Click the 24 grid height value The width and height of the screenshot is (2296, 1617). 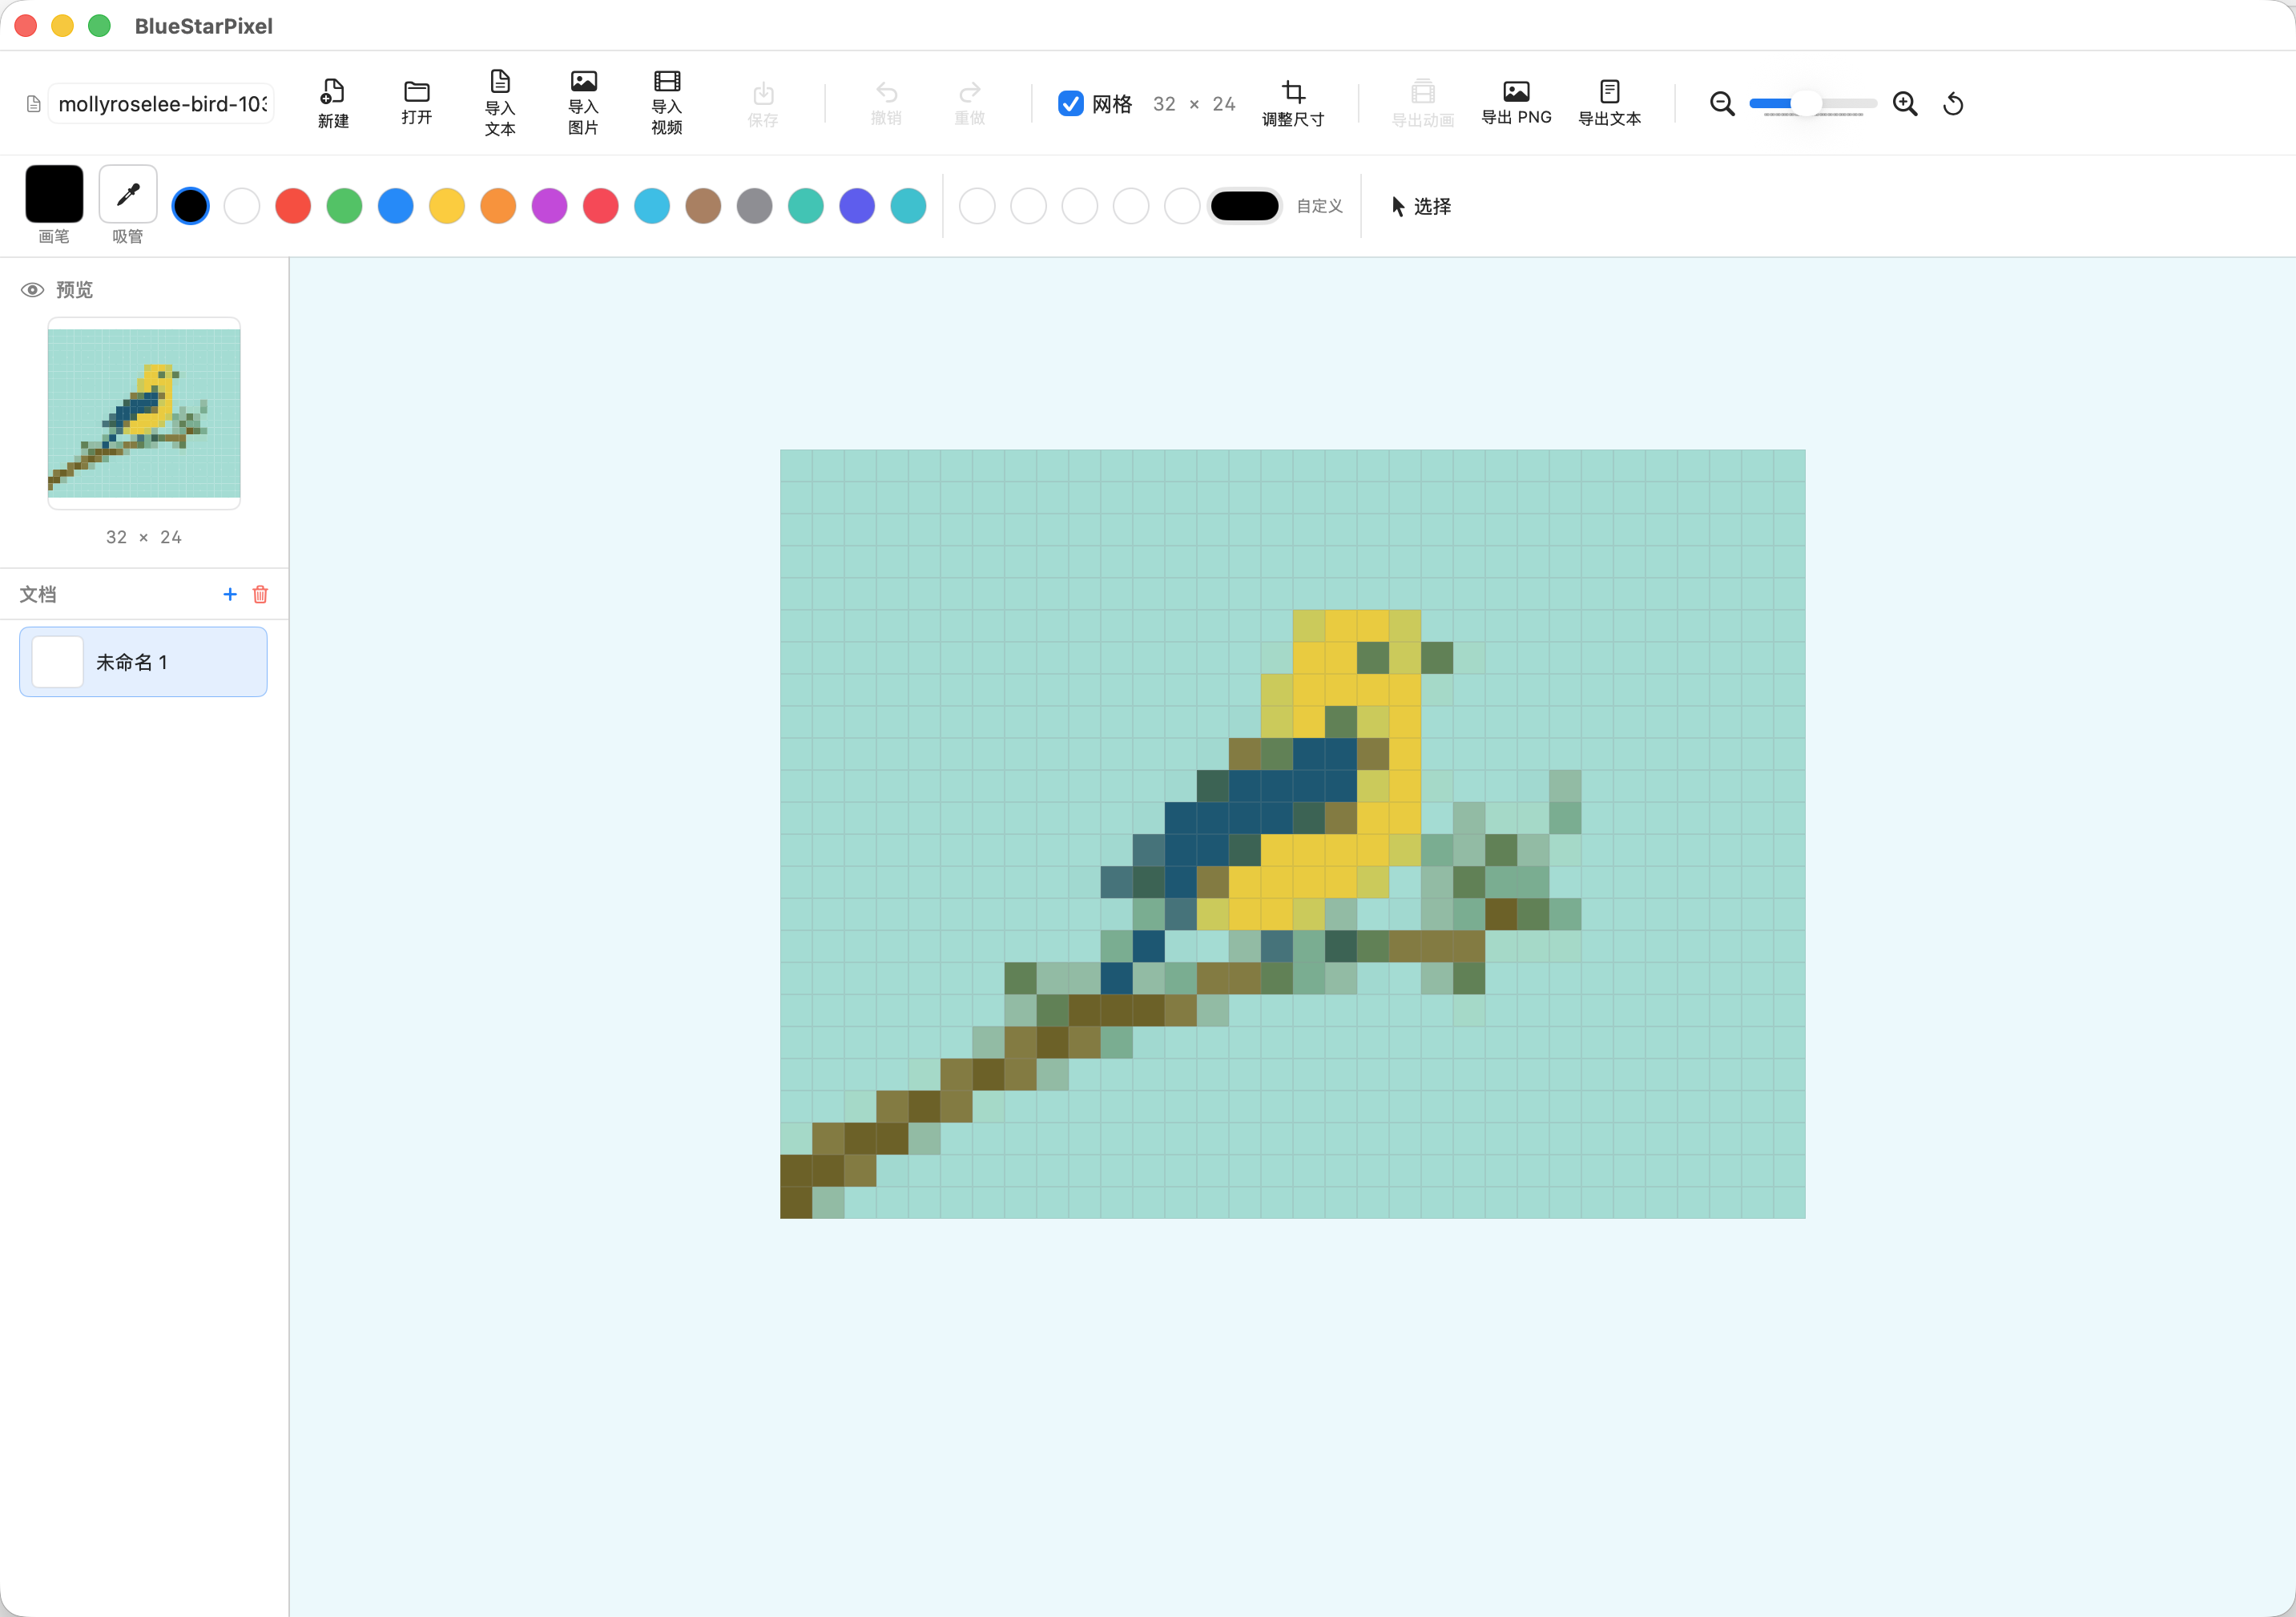1224,104
